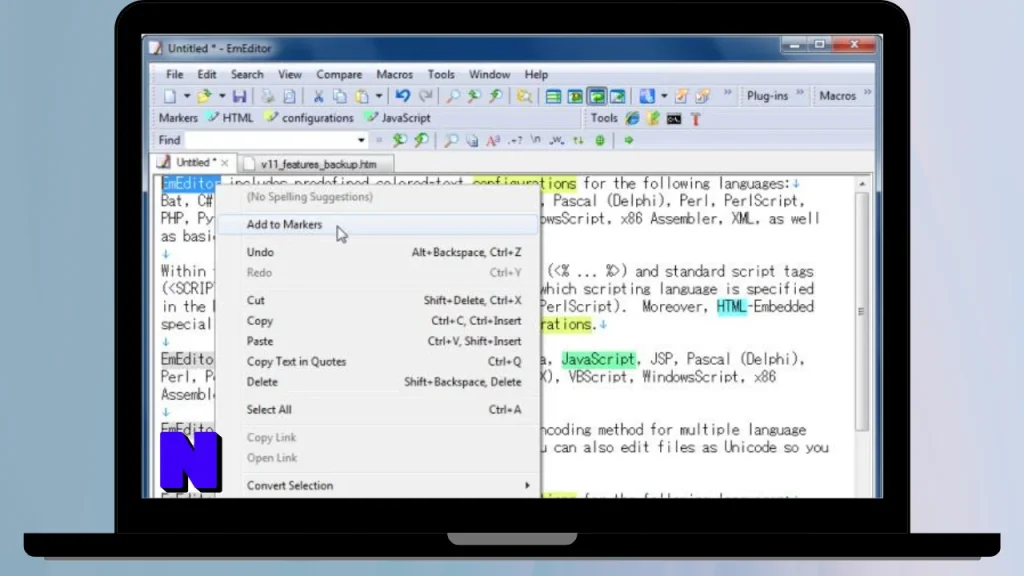The height and width of the screenshot is (576, 1024).
Task: Toggle Wrap by Window mode
Action: (596, 96)
